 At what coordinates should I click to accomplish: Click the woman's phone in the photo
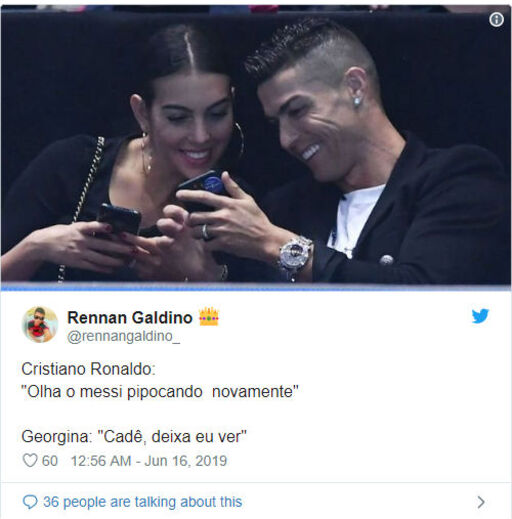[x=119, y=220]
